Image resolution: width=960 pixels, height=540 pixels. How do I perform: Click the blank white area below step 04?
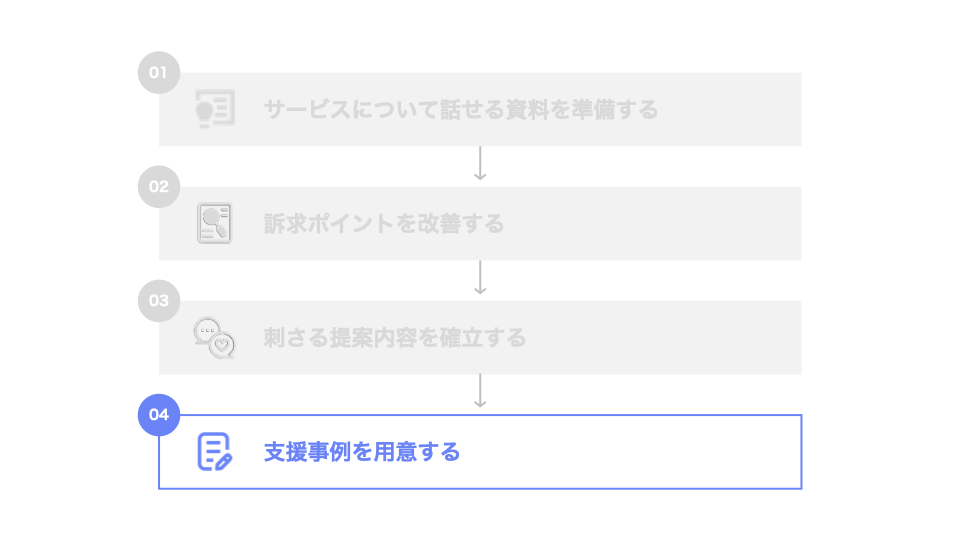(480, 515)
